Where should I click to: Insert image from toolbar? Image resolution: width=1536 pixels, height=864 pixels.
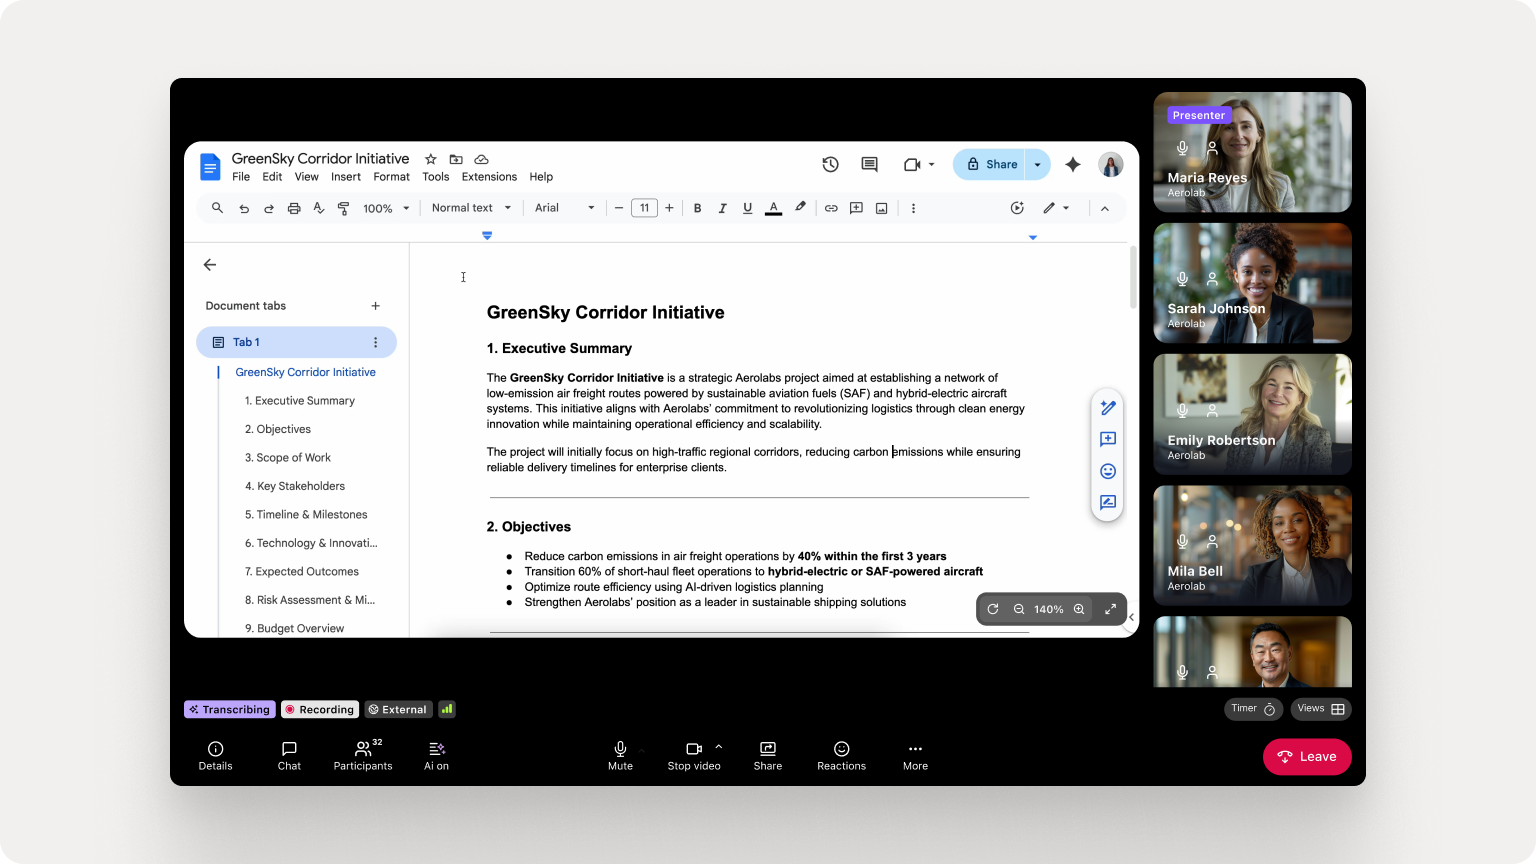pyautogui.click(x=881, y=208)
